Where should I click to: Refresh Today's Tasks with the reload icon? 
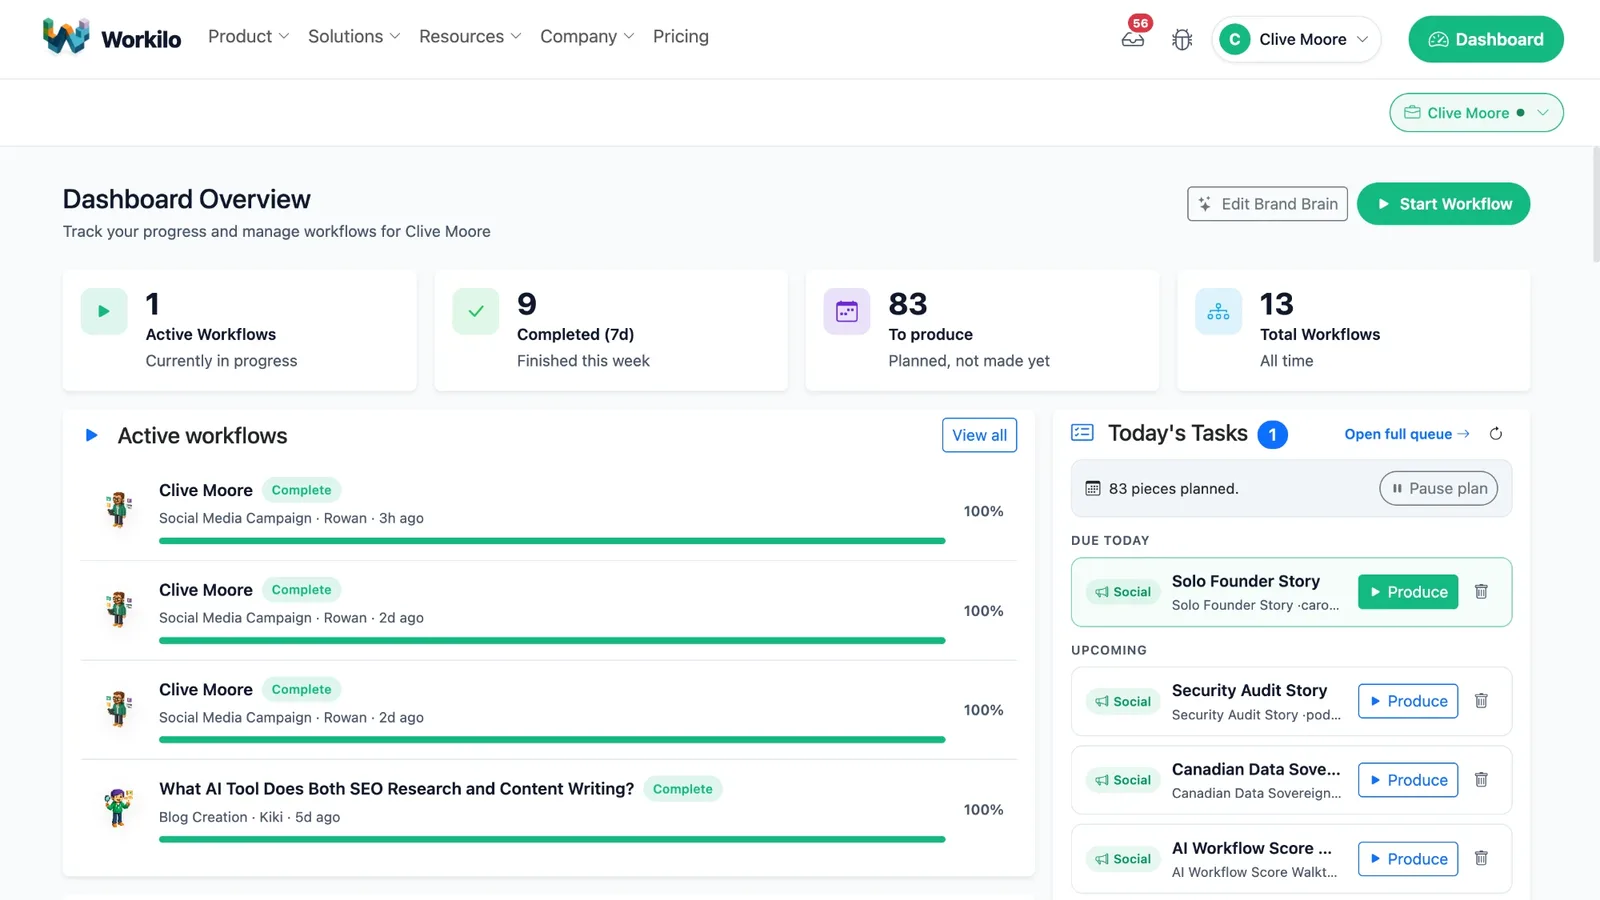click(1496, 434)
